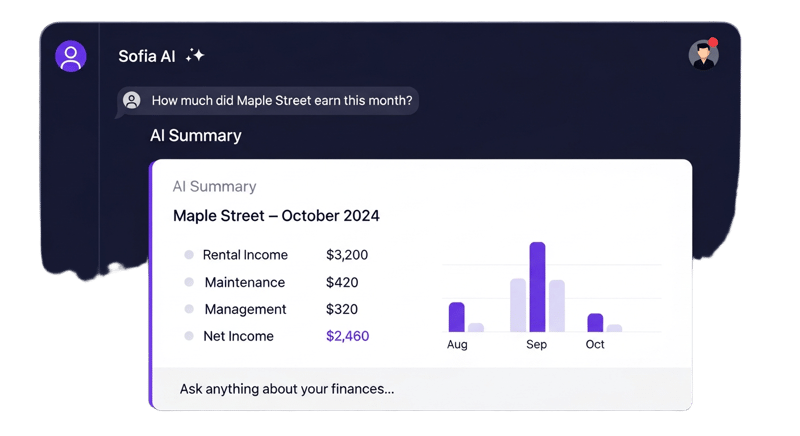
Task: Select the Maintenance bullet dot
Action: [189, 282]
